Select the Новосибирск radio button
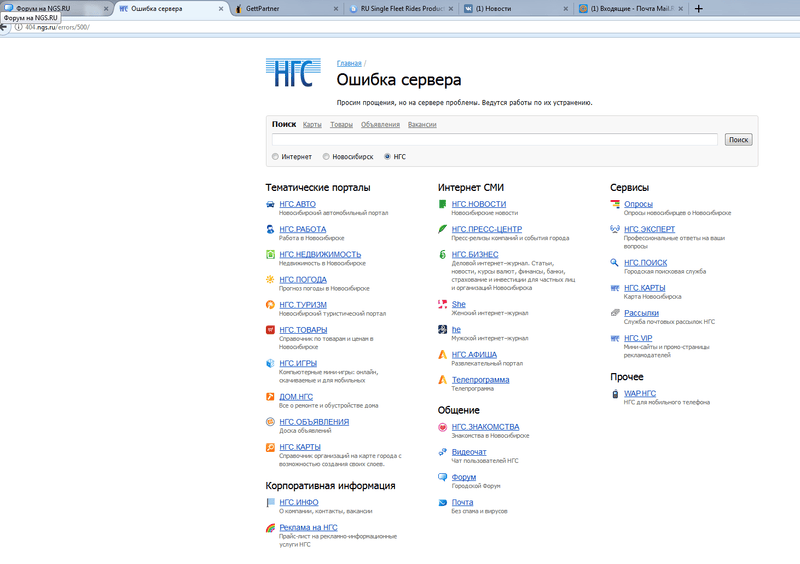The image size is (800, 564). [326, 157]
